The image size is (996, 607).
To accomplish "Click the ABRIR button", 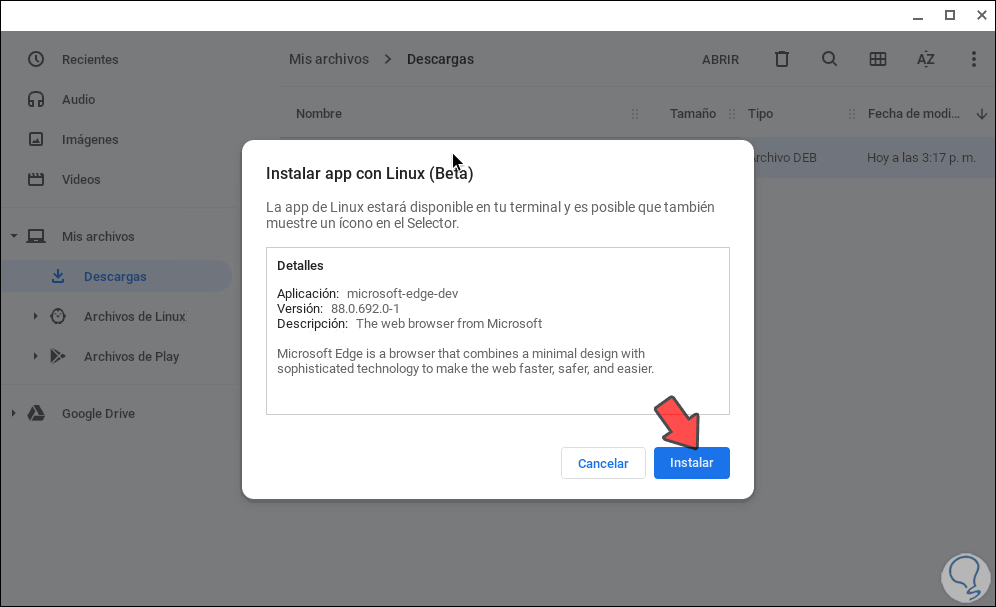I will coord(720,60).
